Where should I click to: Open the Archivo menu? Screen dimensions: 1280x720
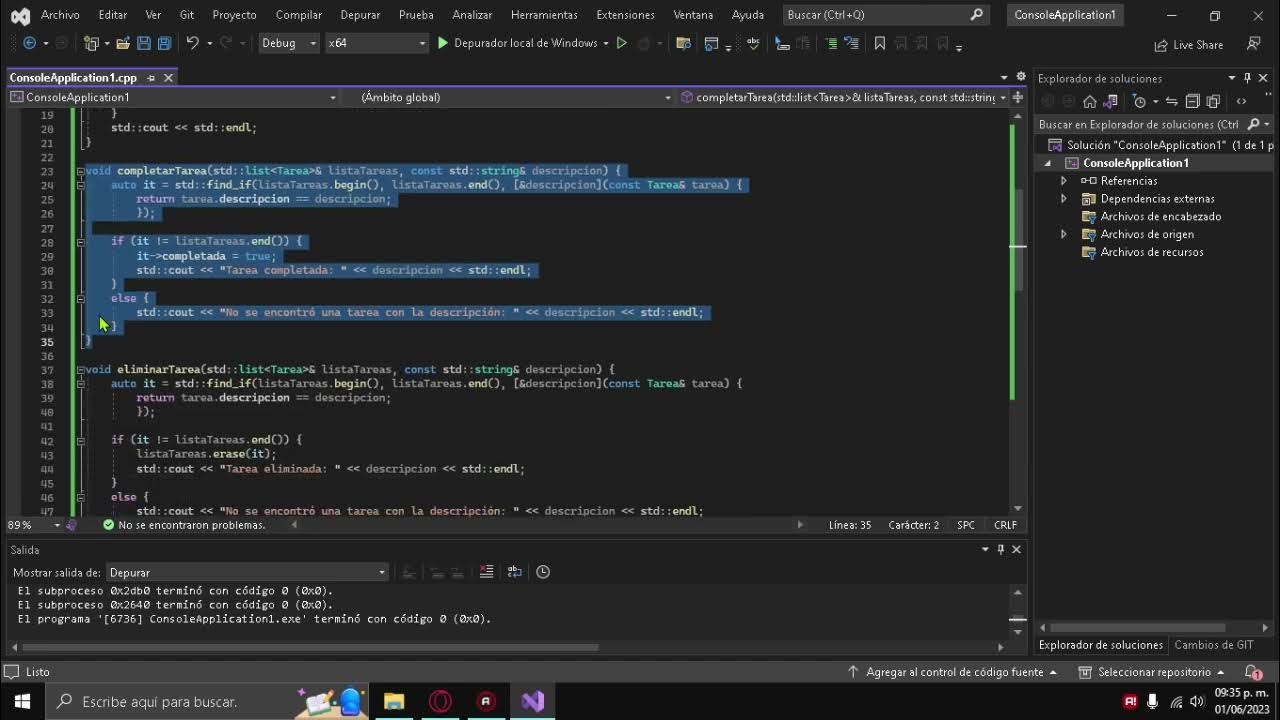tap(60, 15)
